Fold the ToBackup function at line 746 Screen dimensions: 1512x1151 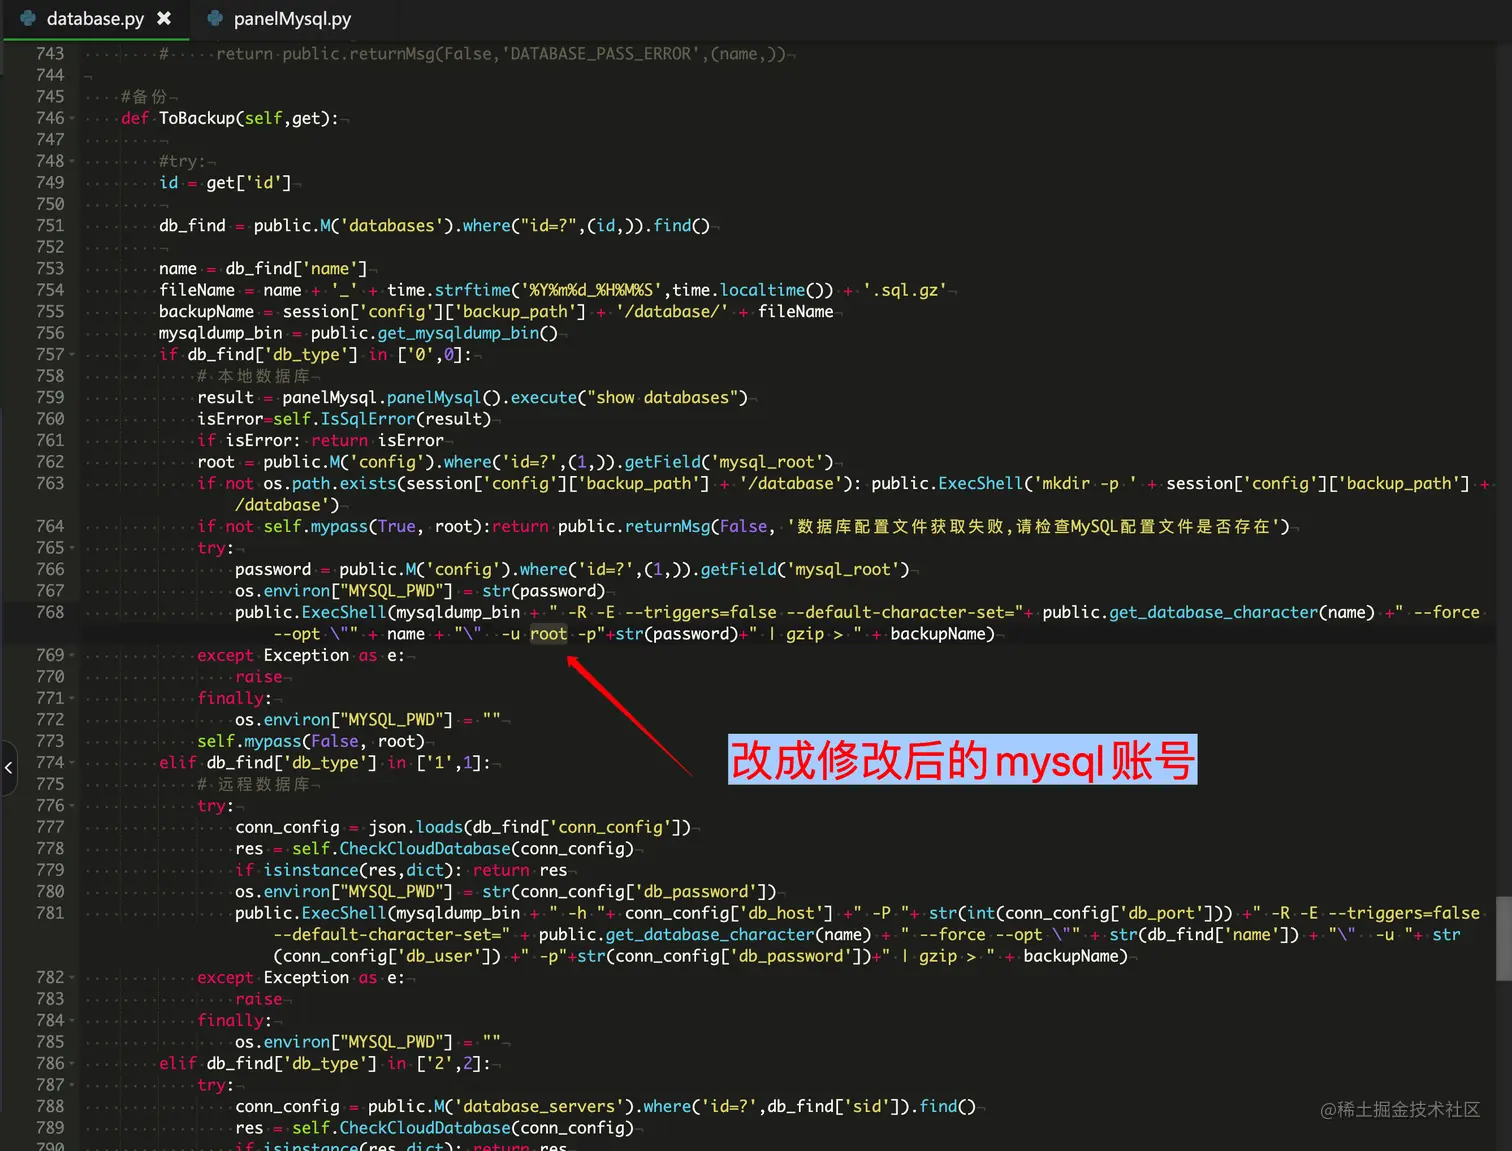72,119
